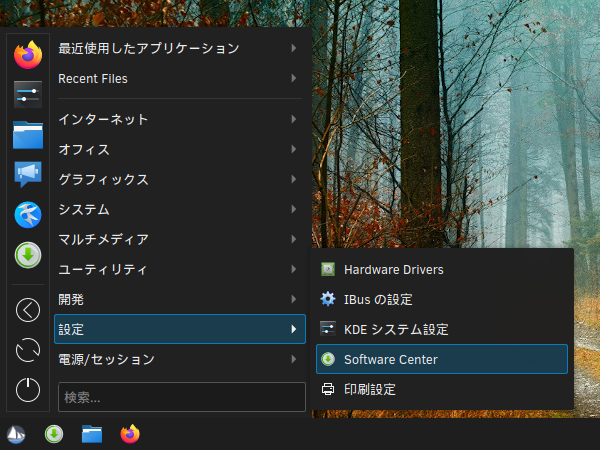Expand arrow beside マルチメディア

pos(293,239)
